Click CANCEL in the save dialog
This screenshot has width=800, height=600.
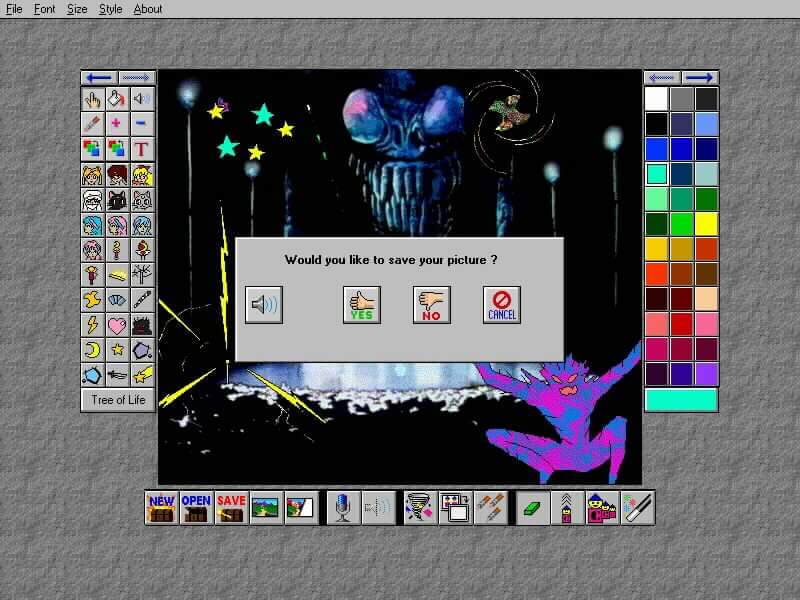502,305
